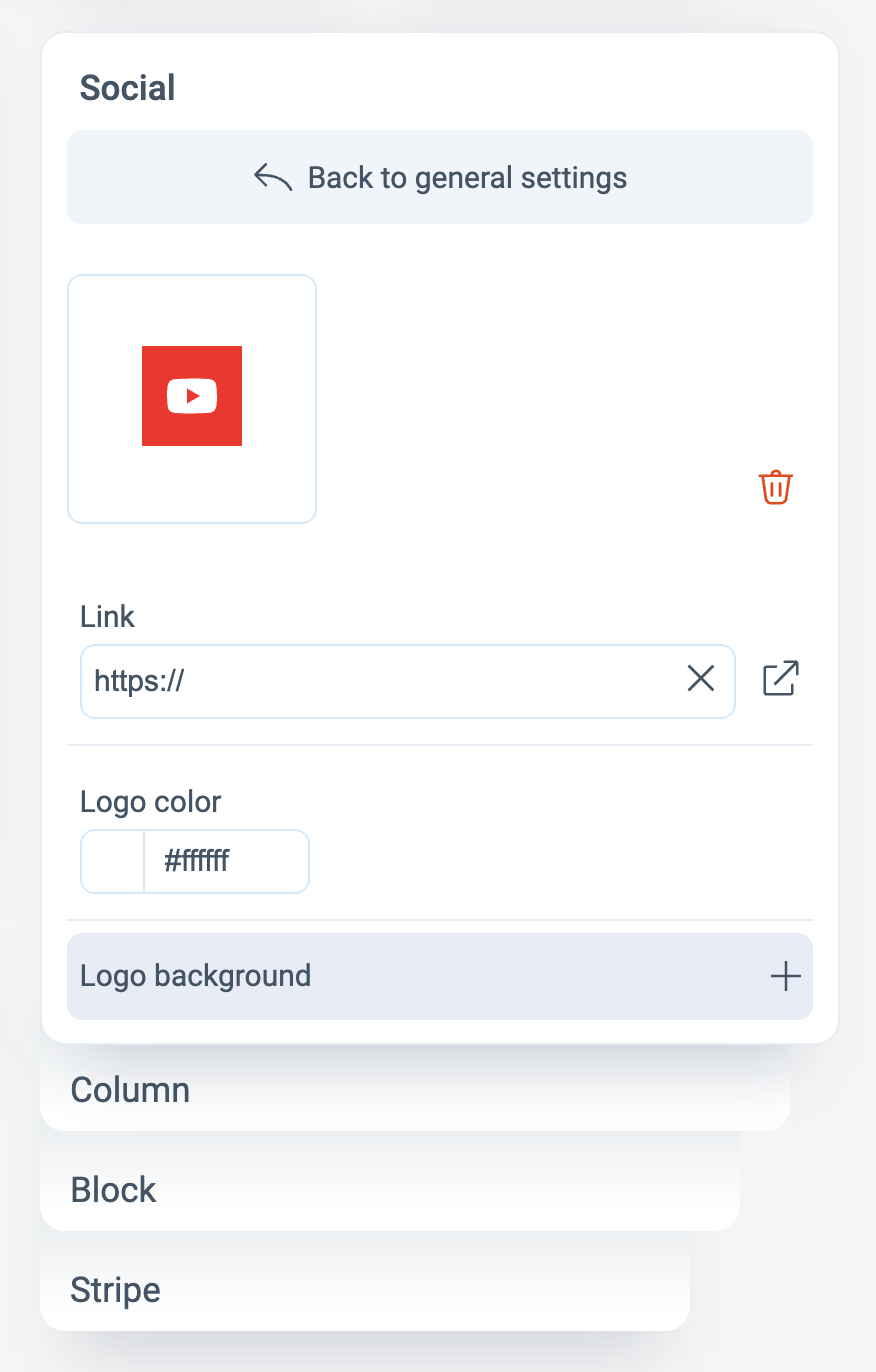Click the Logo color label
This screenshot has height=1372, width=876.
coord(151,802)
